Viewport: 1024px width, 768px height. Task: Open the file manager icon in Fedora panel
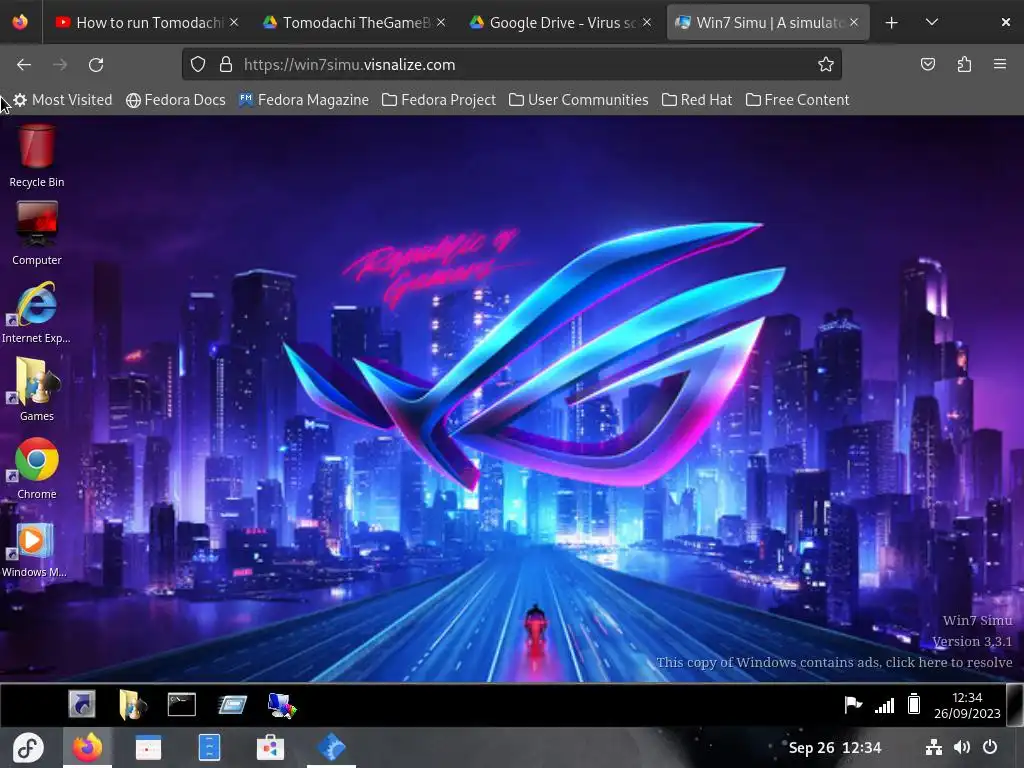(209, 748)
